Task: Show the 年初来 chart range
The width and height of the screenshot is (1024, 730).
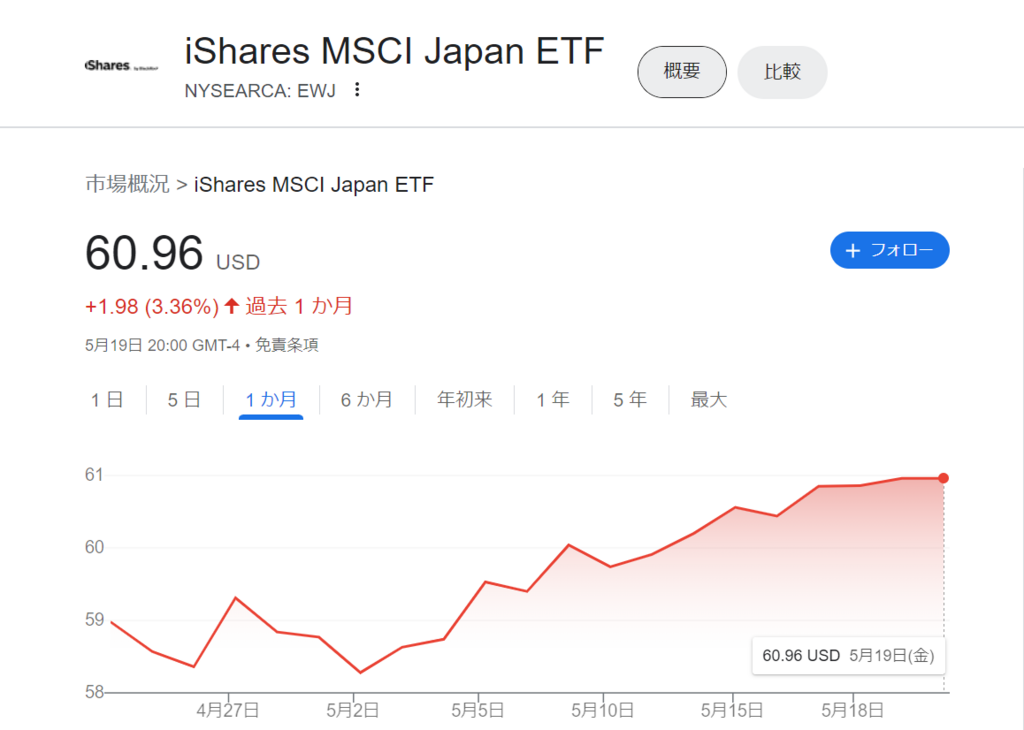Action: [464, 400]
